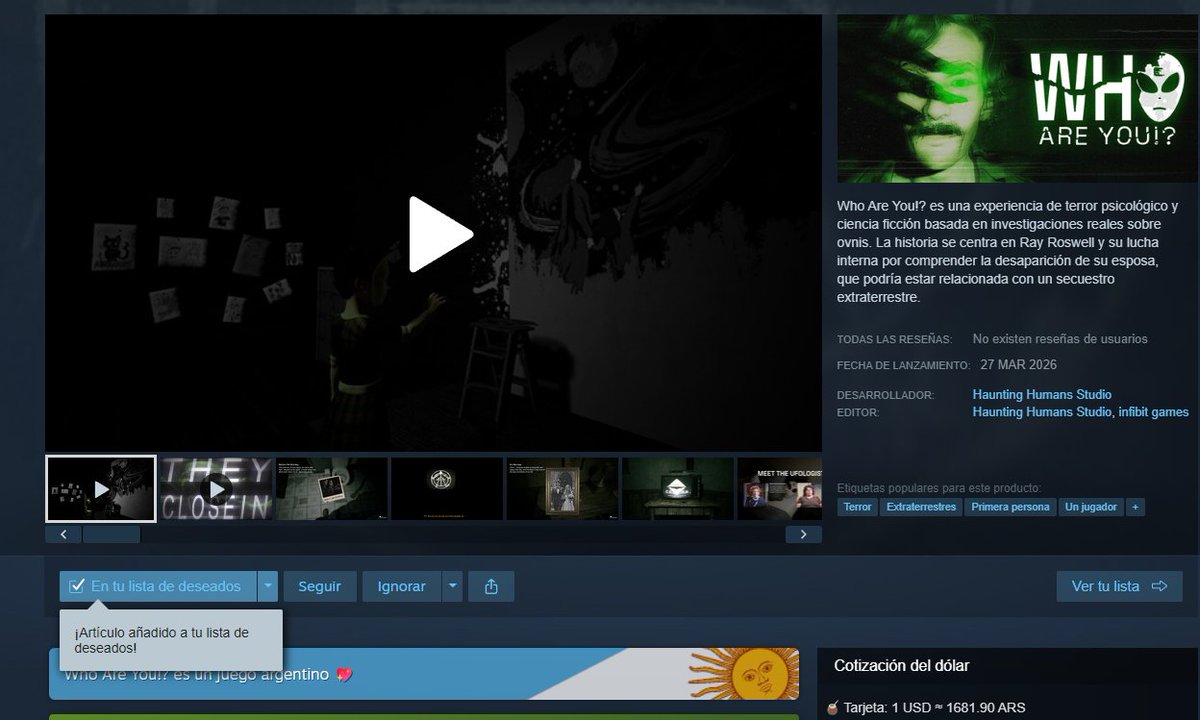Open the 'Meet the Ufologist' thumbnail

(779, 489)
